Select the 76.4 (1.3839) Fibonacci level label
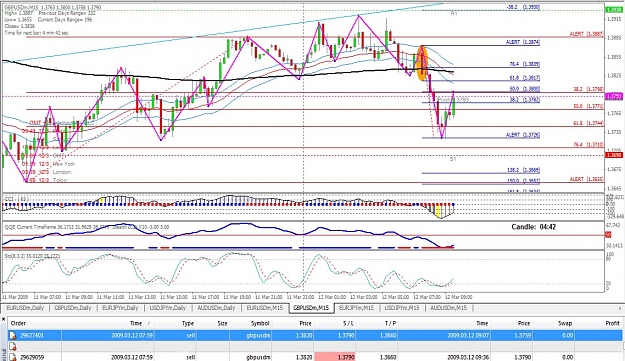625x361 pixels. pyautogui.click(x=525, y=64)
